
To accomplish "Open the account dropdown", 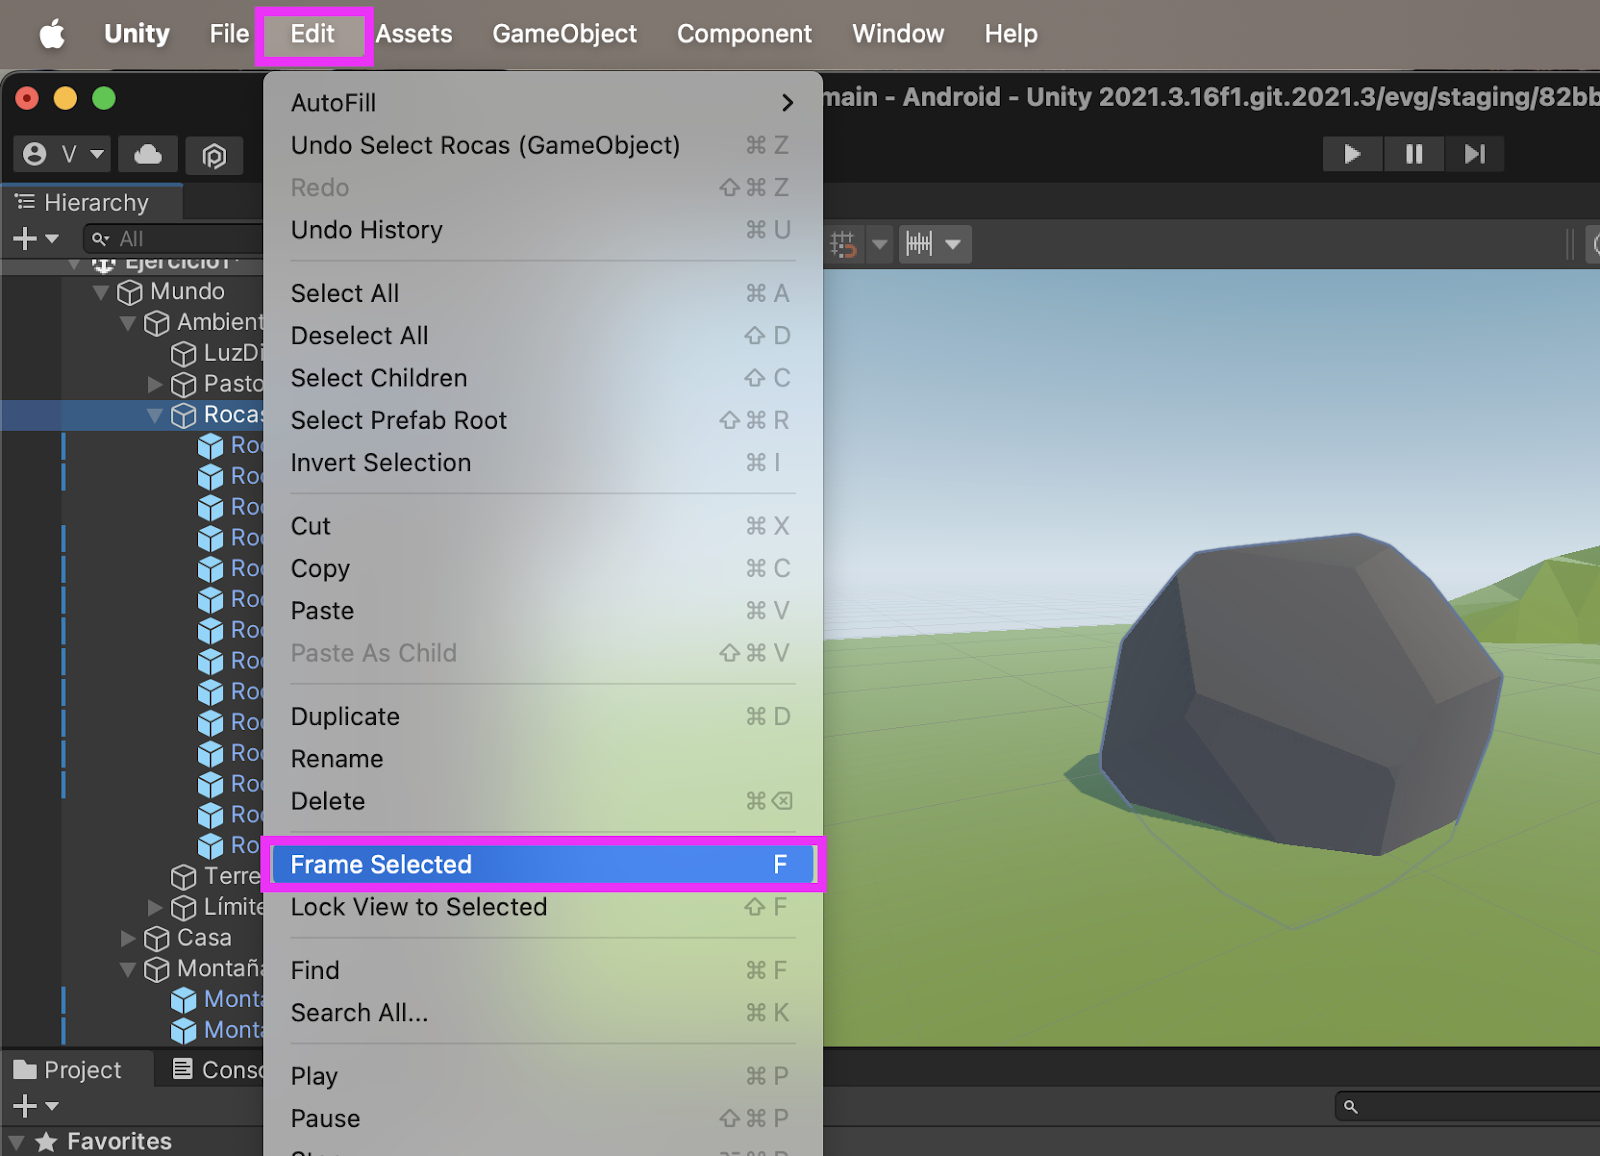I will [63, 154].
